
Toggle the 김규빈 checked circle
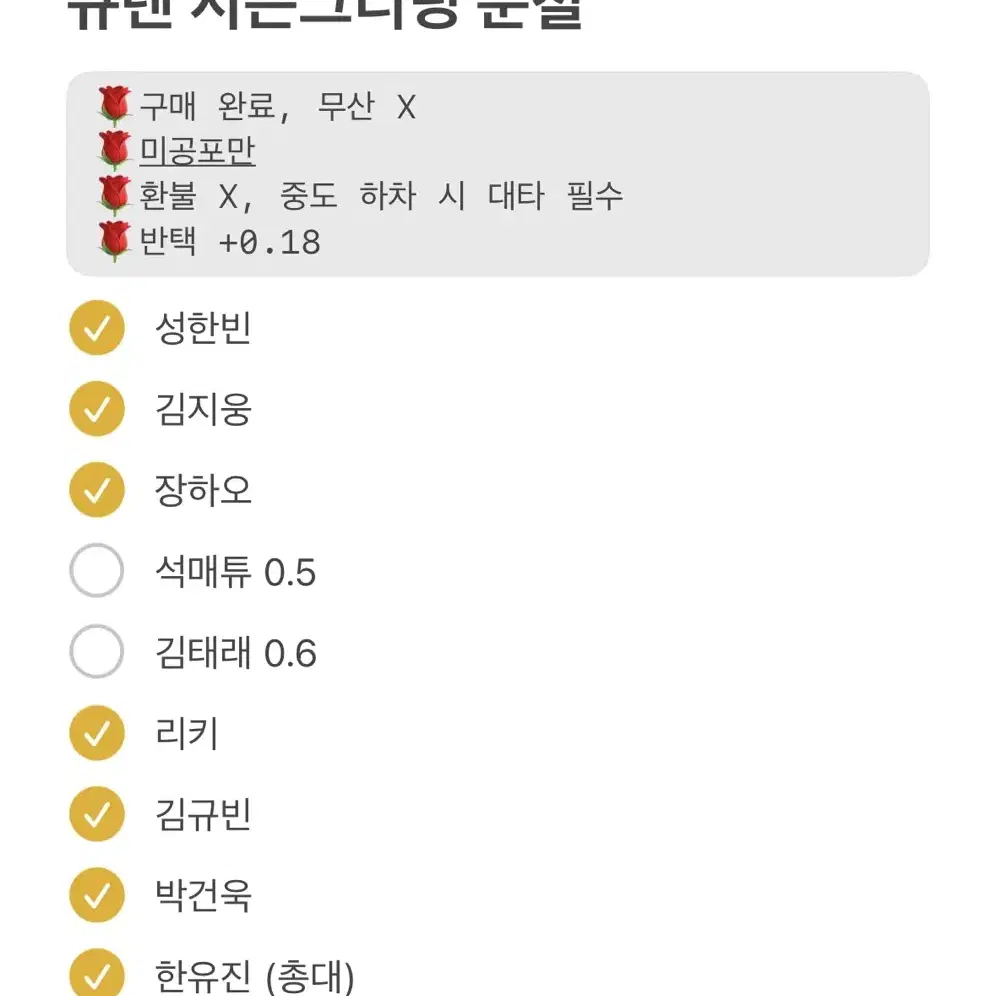97,814
